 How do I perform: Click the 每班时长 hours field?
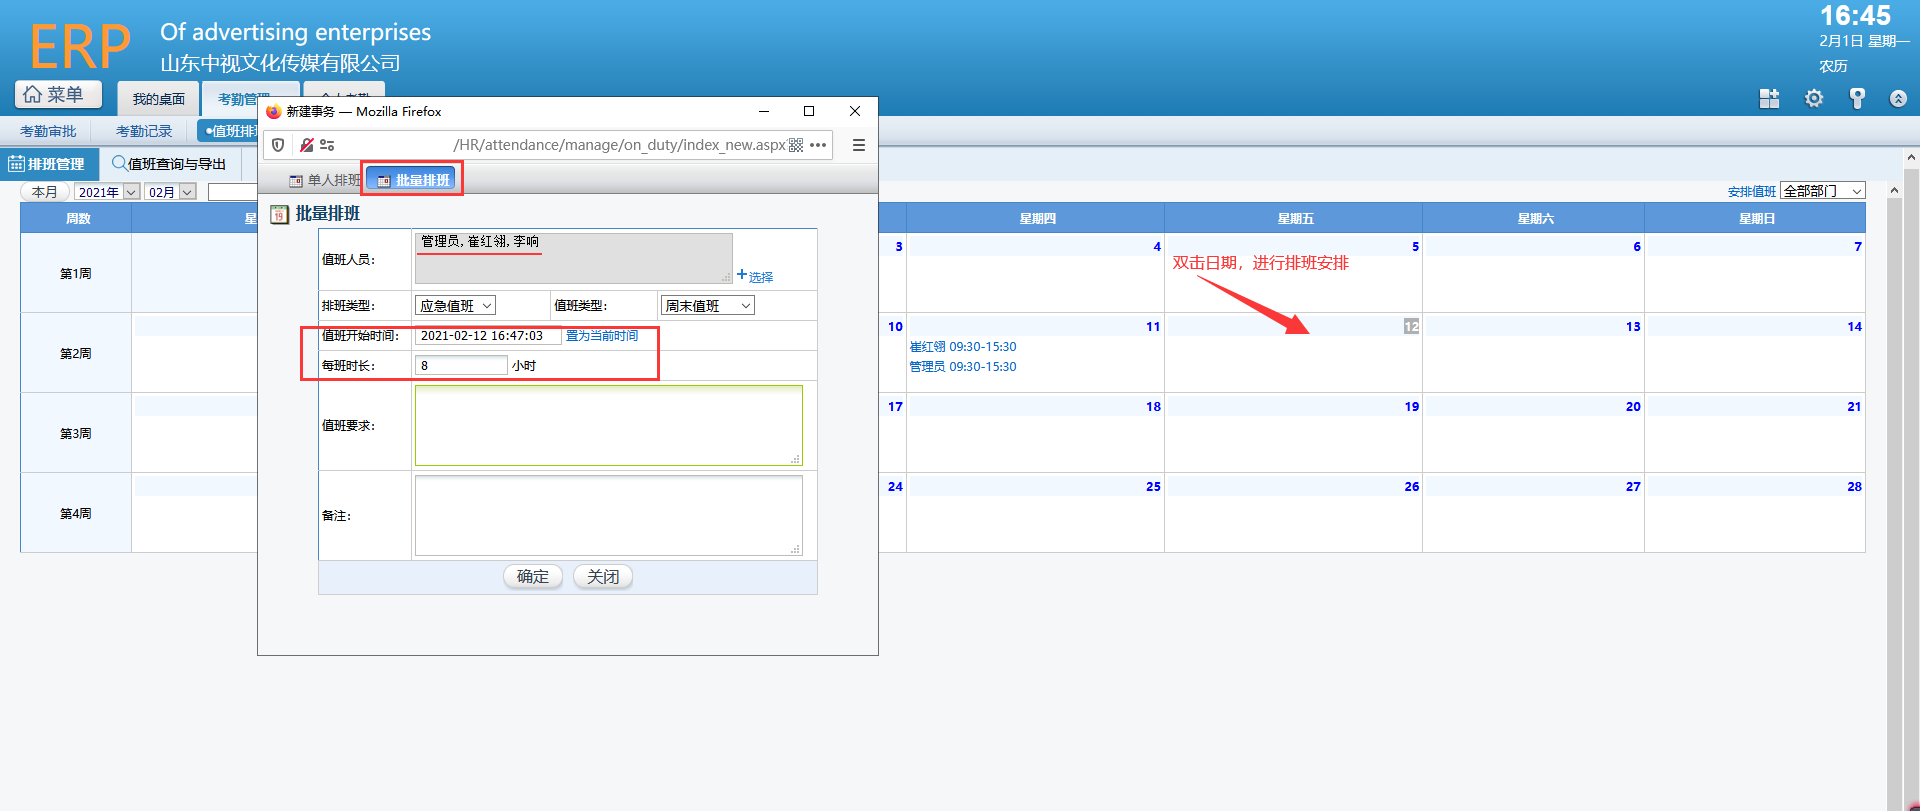pyautogui.click(x=461, y=366)
